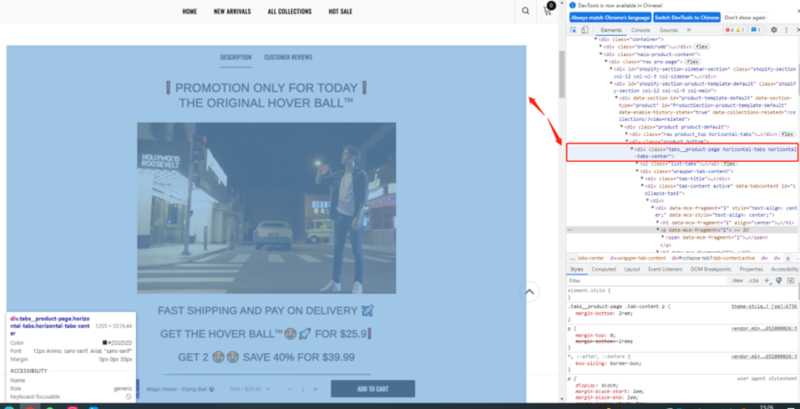Toggle the flex badge beside row pro-page div
This screenshot has height=409, width=800.
click(691, 61)
